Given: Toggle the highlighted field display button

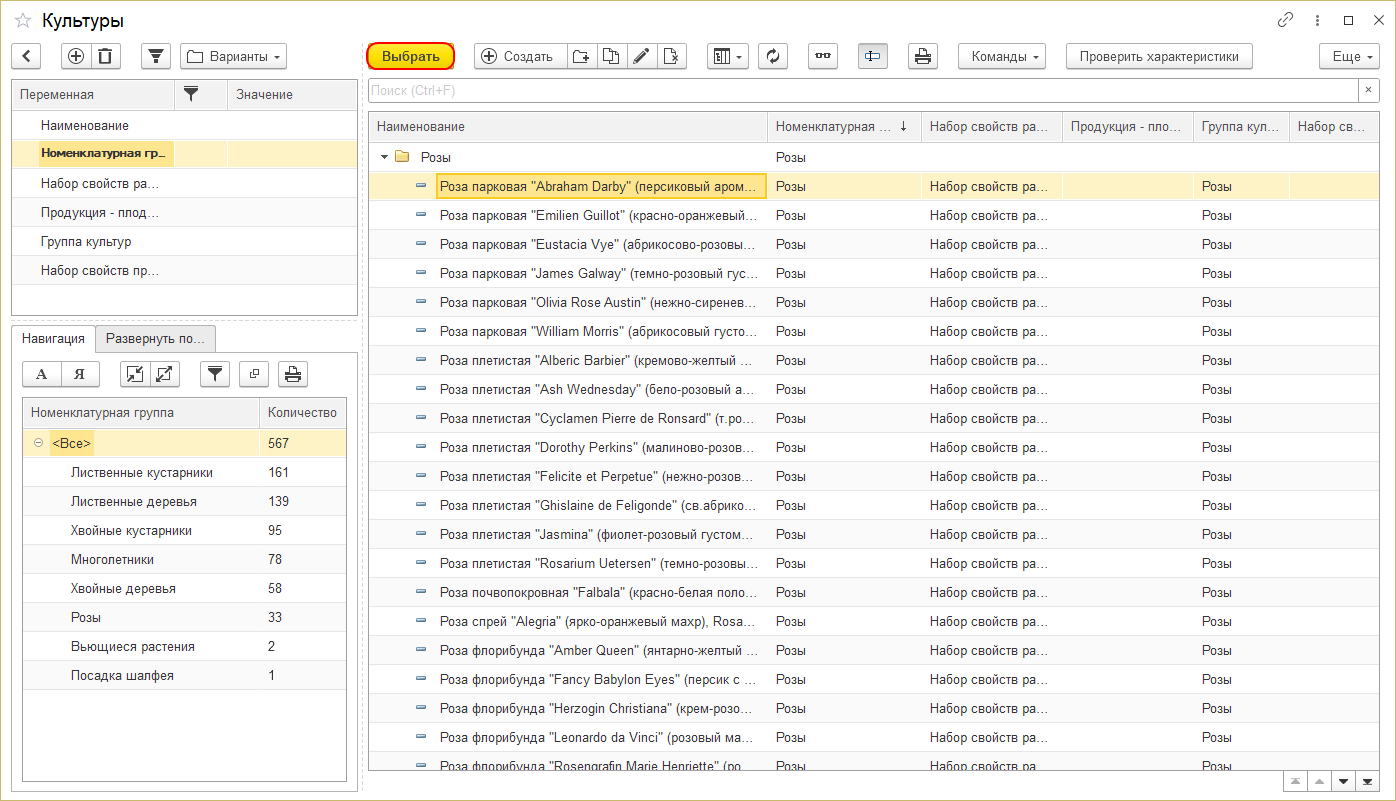Looking at the screenshot, I should (x=872, y=57).
